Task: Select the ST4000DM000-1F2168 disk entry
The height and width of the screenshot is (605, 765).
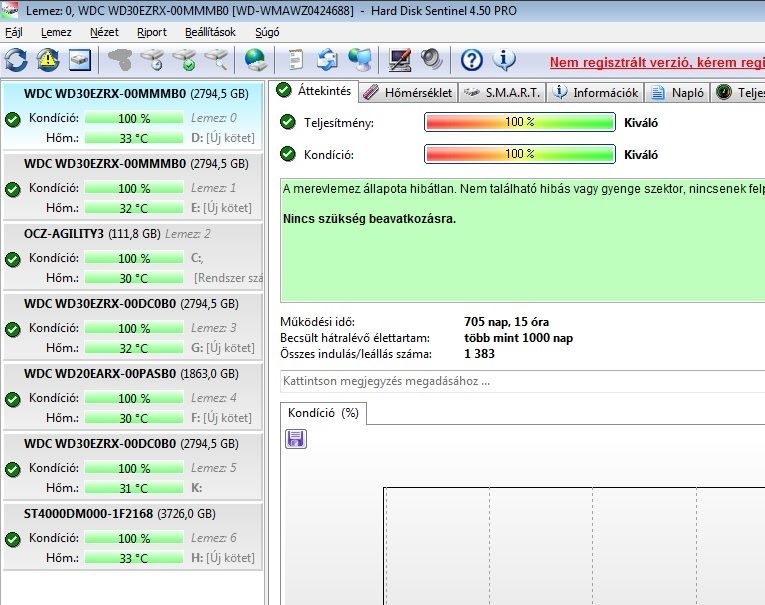Action: pos(133,536)
